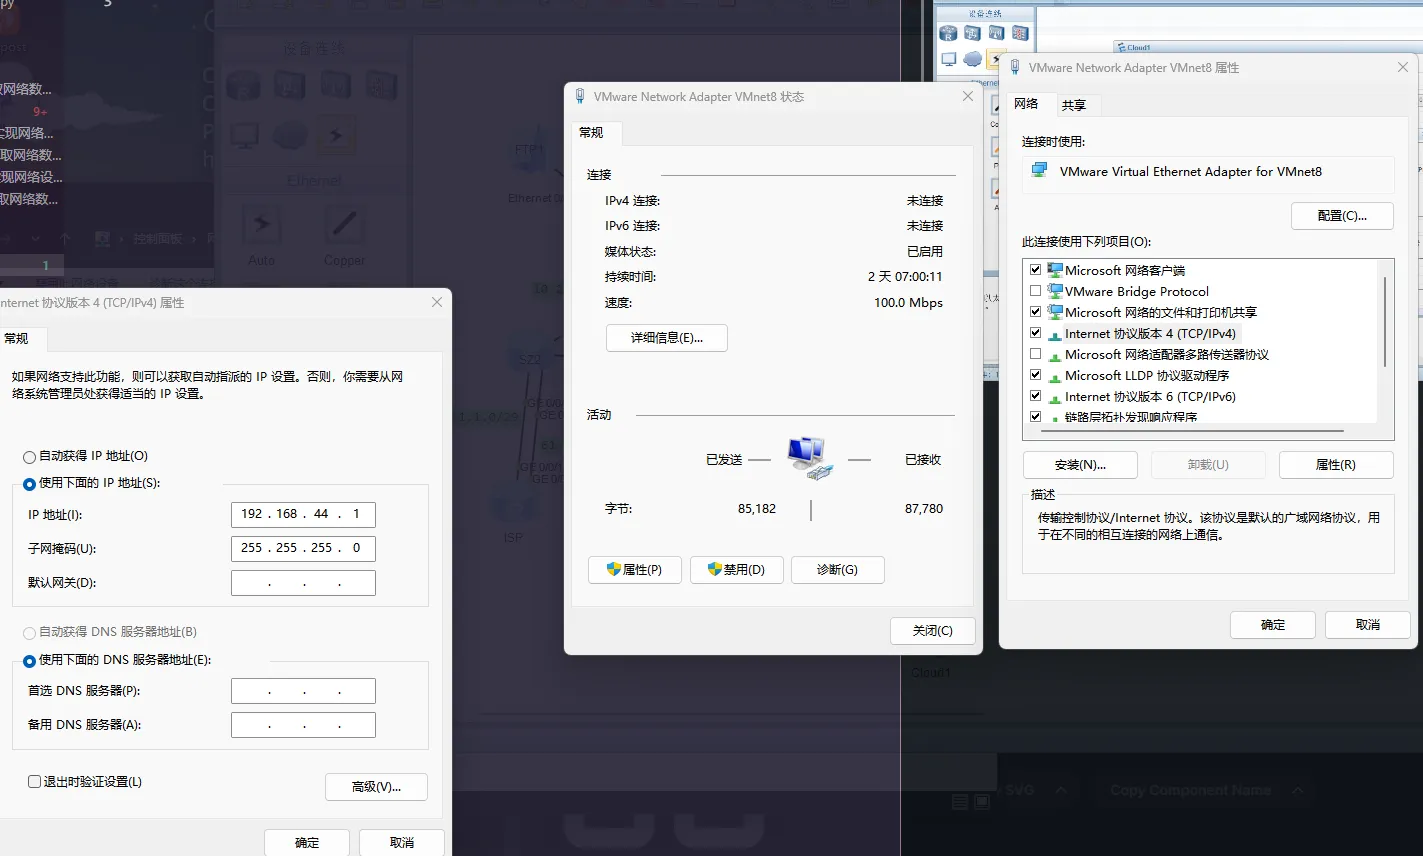Select cloud device icon in eNSP panel
Viewport: 1423px width, 856px height.
pos(972,59)
